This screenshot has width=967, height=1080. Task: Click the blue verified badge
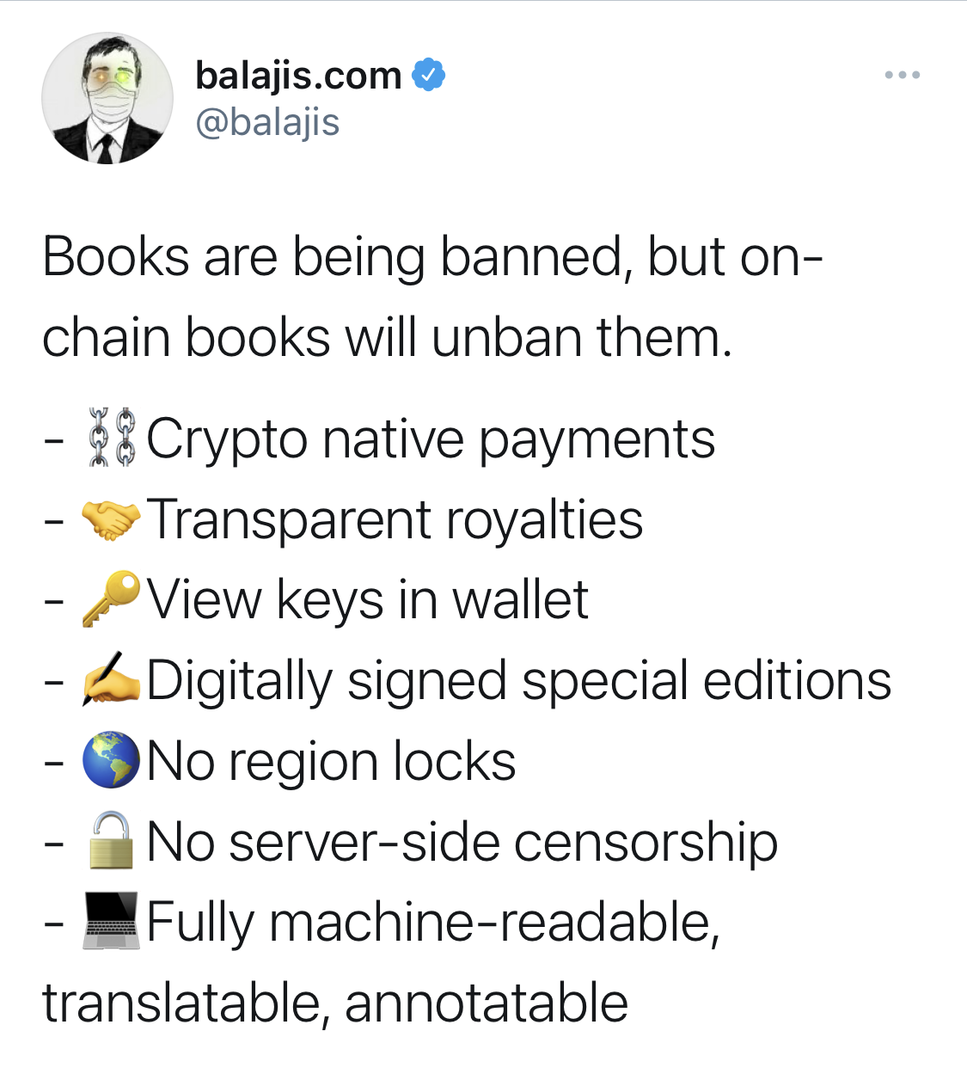click(x=429, y=74)
